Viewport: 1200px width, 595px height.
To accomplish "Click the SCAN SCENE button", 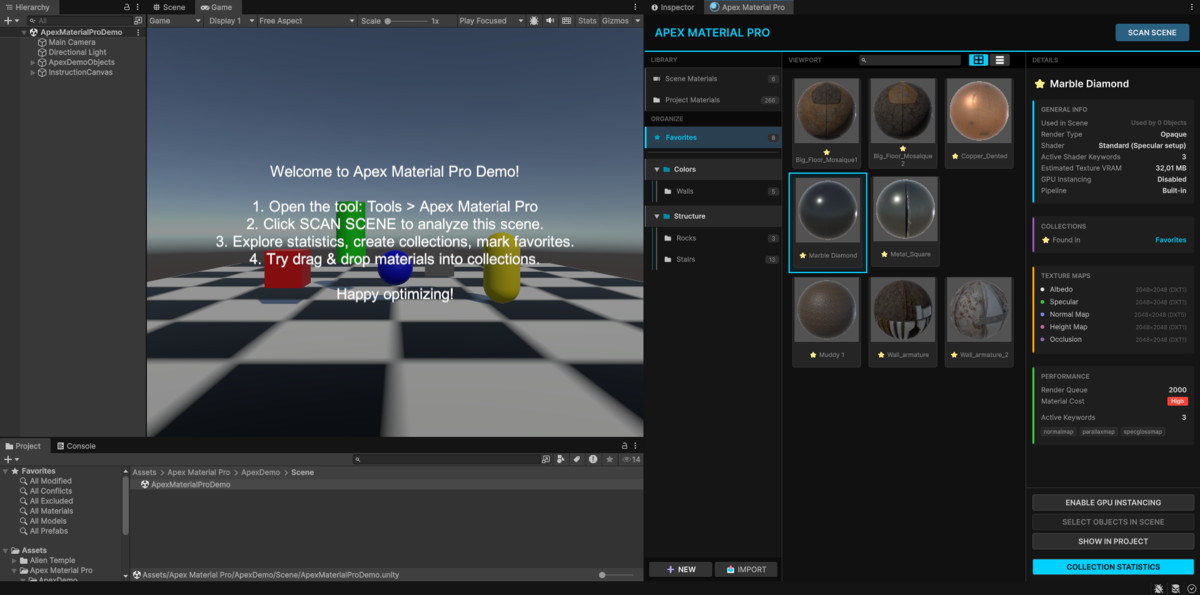I will (x=1152, y=32).
